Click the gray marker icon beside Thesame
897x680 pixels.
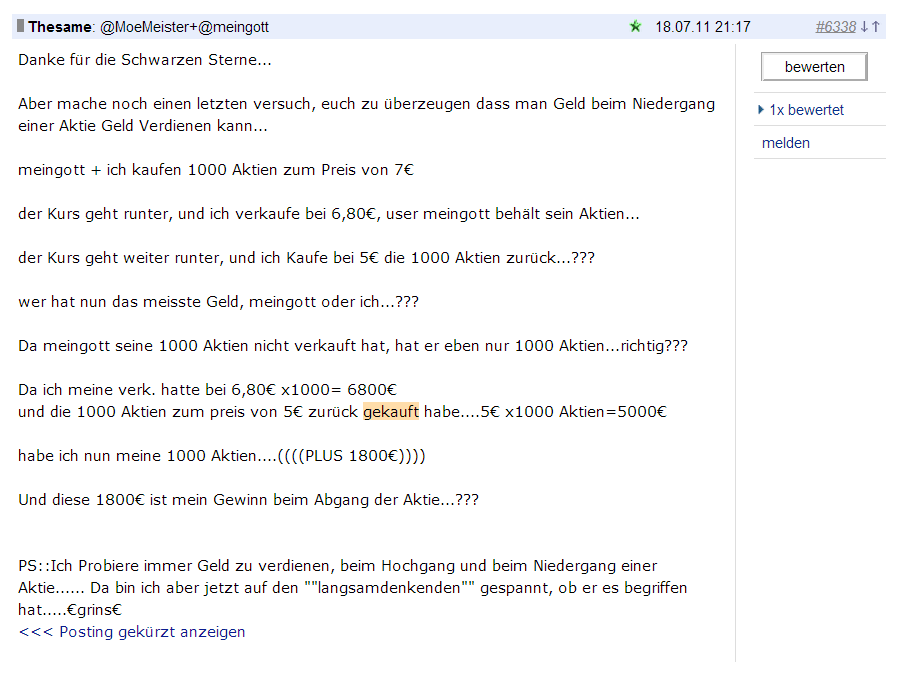[x=19, y=27]
